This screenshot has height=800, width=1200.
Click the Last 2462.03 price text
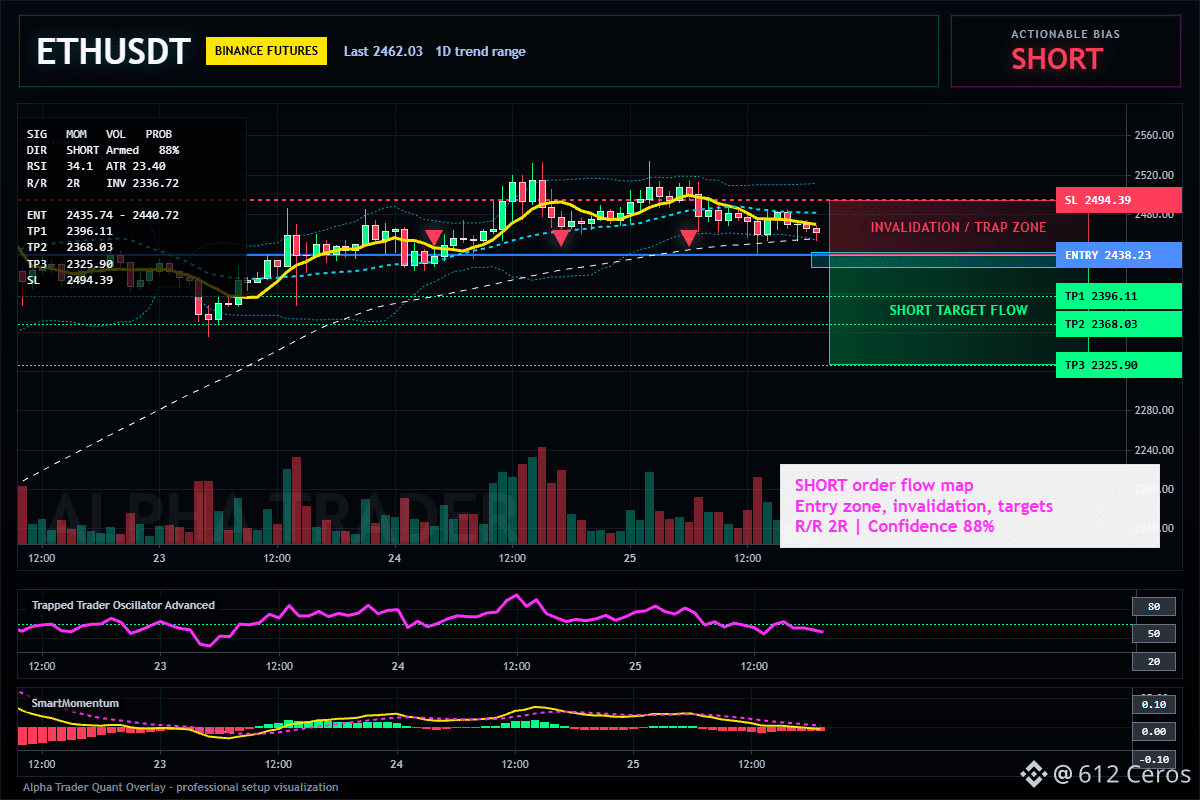click(x=383, y=52)
